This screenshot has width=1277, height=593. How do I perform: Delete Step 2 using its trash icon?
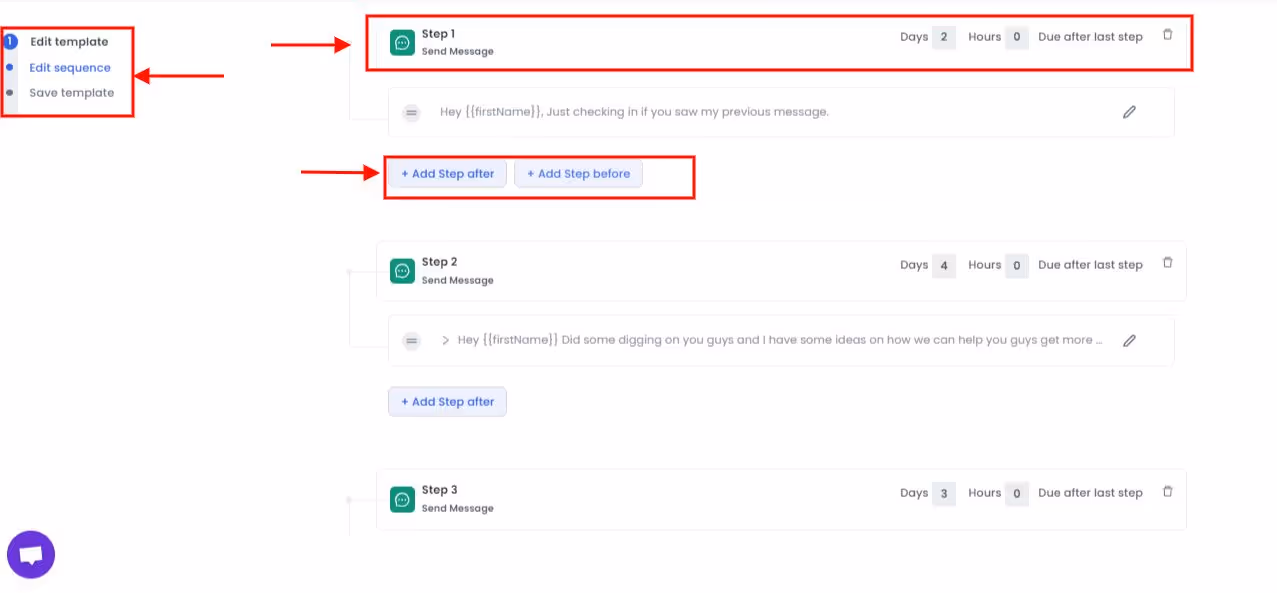(1167, 262)
